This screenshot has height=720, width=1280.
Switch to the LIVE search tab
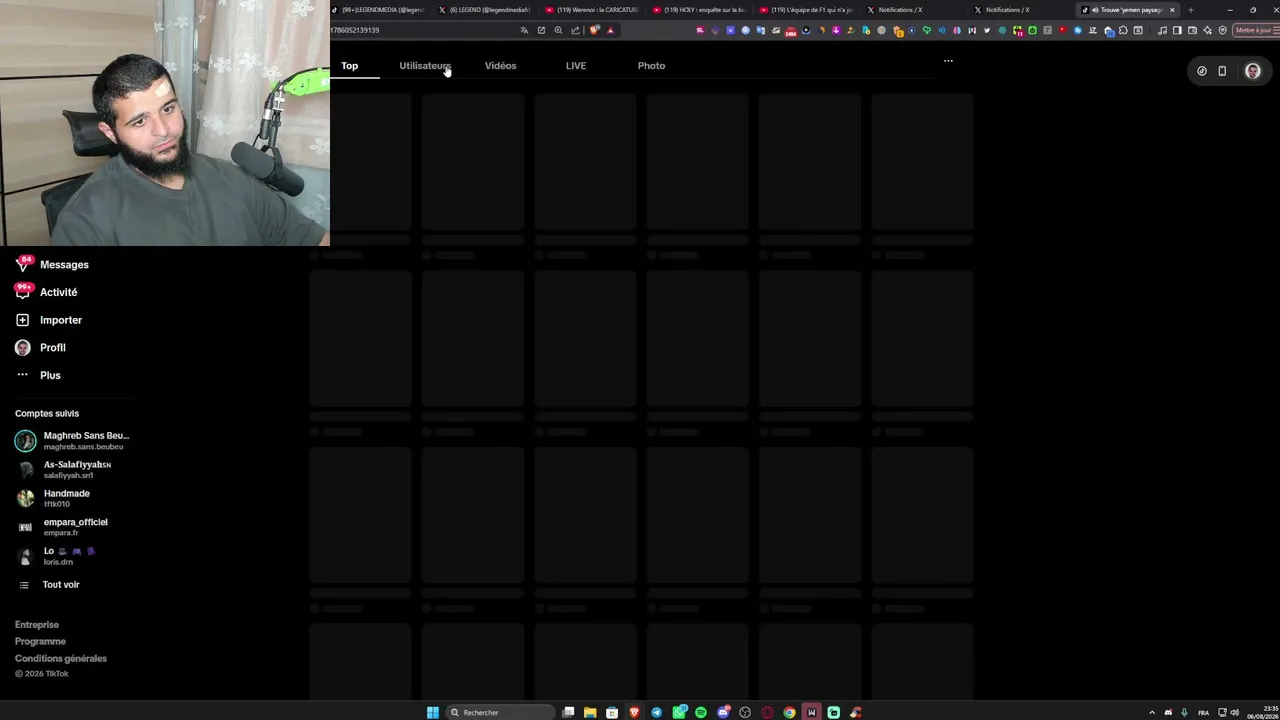coord(576,66)
